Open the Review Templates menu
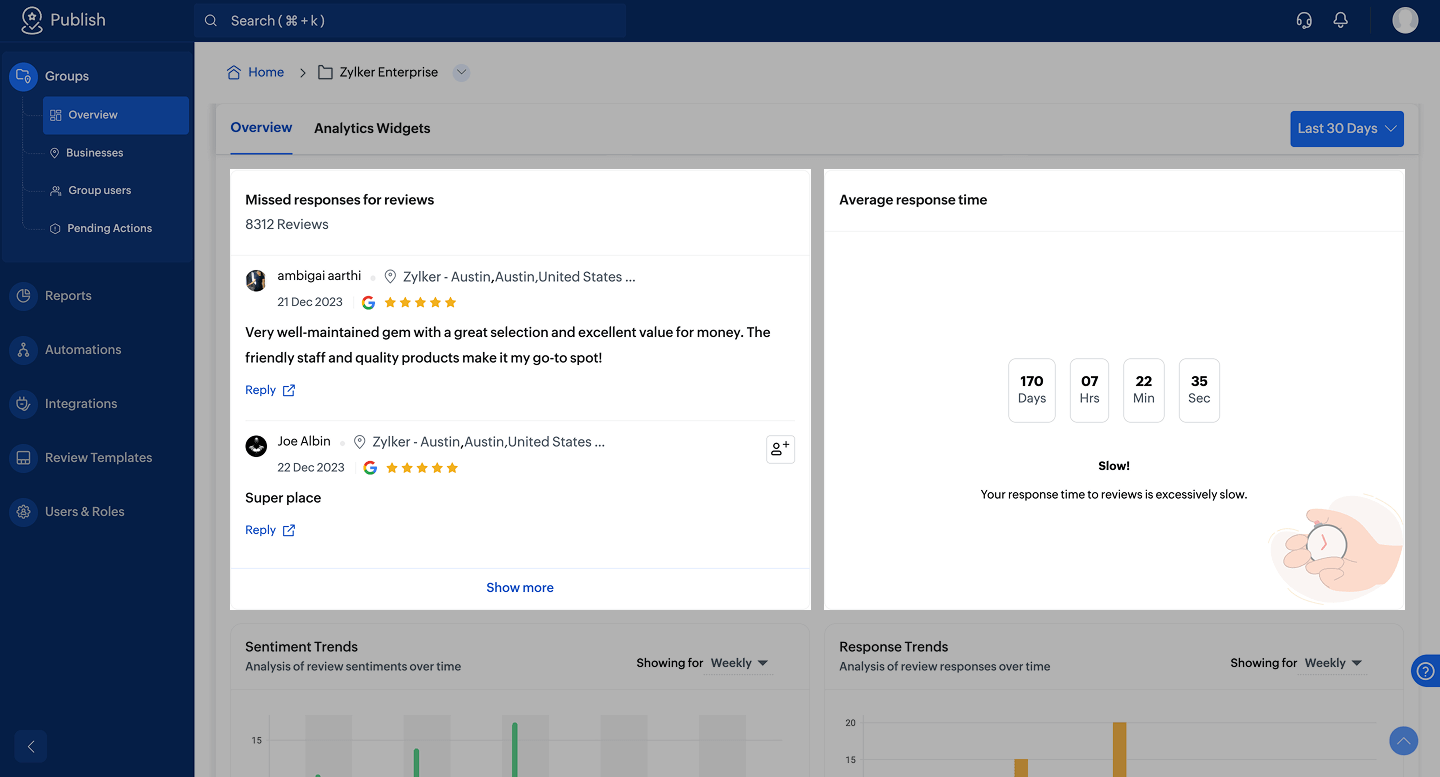 [99, 458]
